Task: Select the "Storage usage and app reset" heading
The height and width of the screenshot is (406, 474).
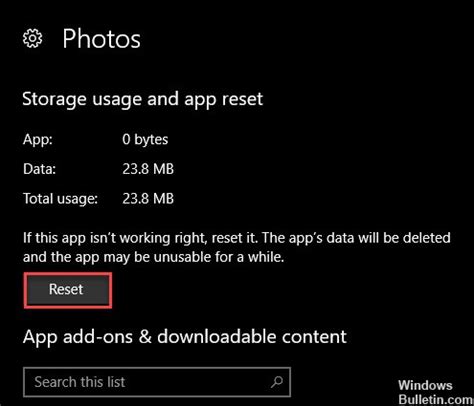Action: tap(143, 100)
